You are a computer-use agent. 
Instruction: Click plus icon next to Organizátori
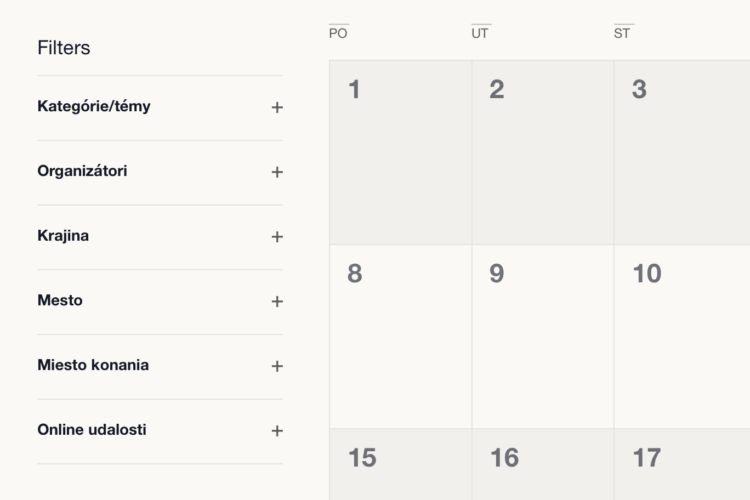(x=277, y=172)
